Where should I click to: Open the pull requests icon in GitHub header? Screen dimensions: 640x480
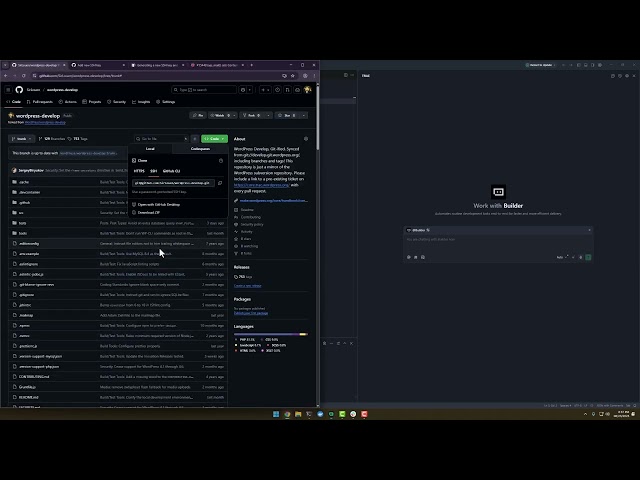pyautogui.click(x=287, y=90)
